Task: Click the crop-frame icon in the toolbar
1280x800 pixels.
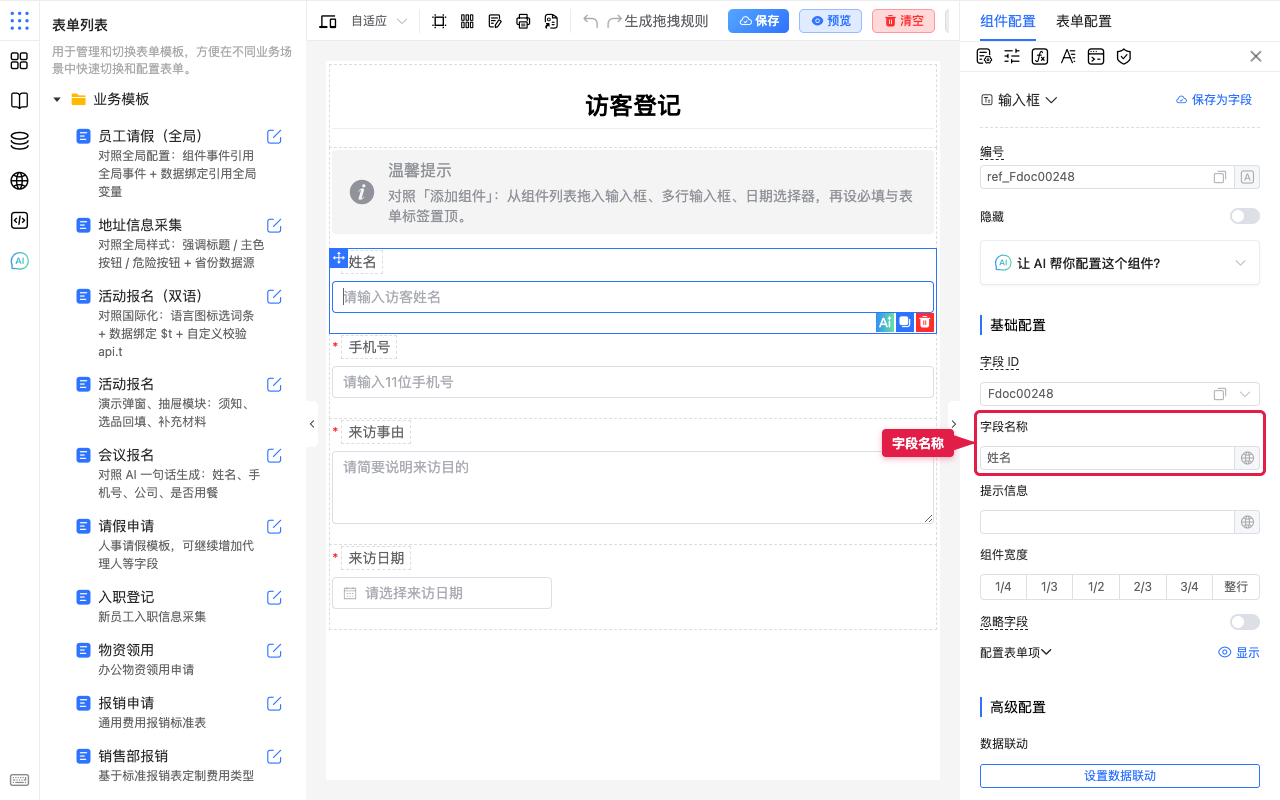Action: tap(439, 21)
